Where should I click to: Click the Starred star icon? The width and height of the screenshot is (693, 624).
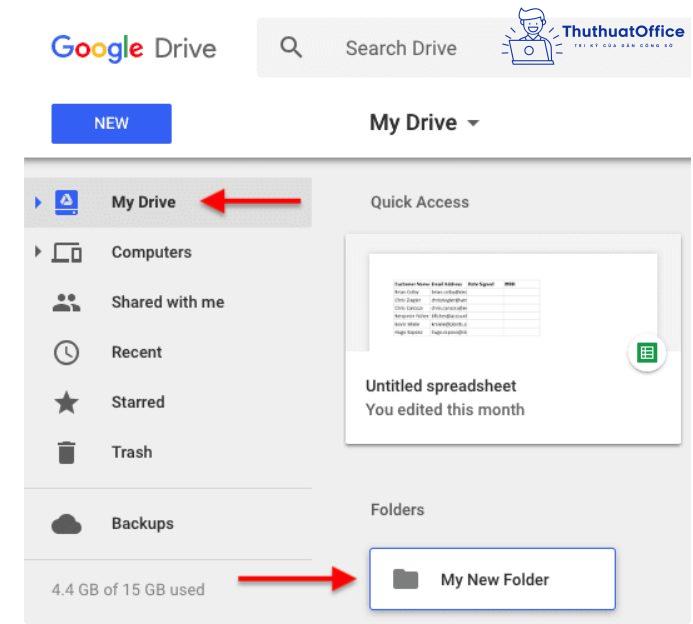click(x=66, y=402)
